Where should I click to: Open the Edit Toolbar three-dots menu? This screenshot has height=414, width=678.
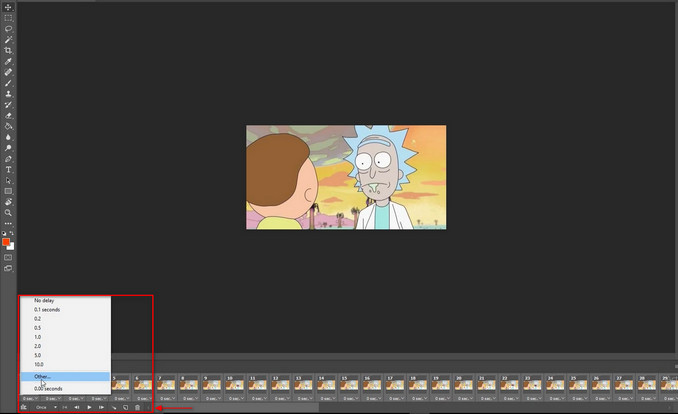pyautogui.click(x=8, y=224)
